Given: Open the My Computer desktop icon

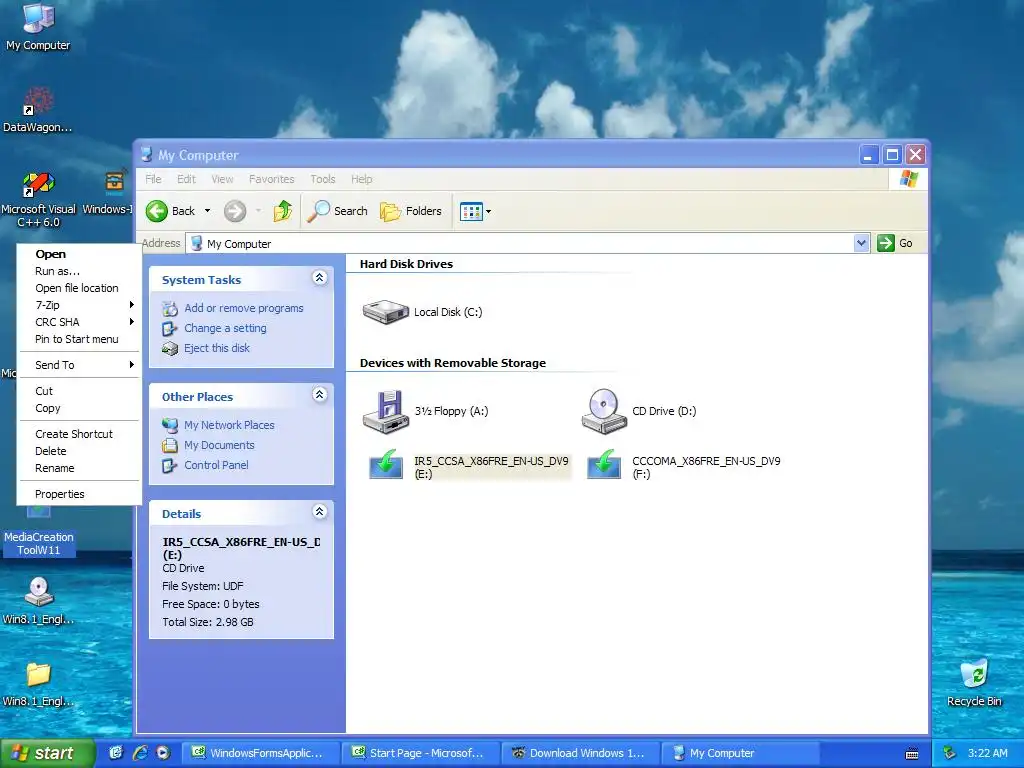Looking at the screenshot, I should point(38,26).
